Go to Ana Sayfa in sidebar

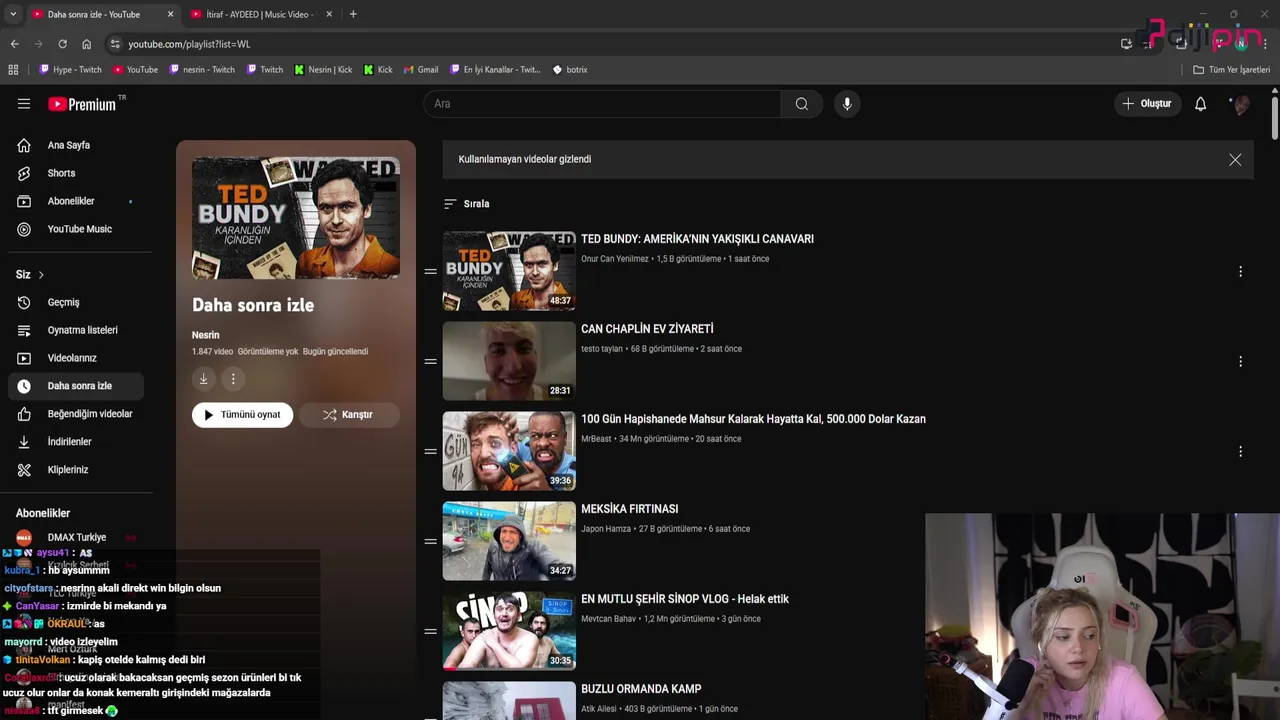[x=75, y=145]
